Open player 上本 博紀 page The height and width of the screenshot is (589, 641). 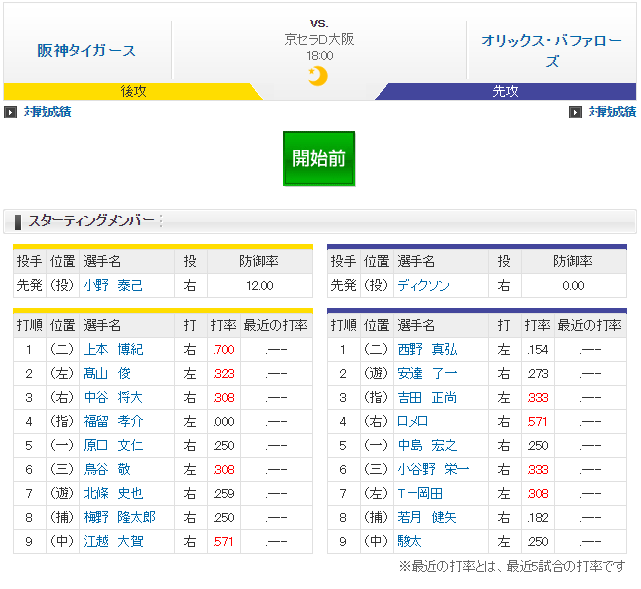point(113,349)
